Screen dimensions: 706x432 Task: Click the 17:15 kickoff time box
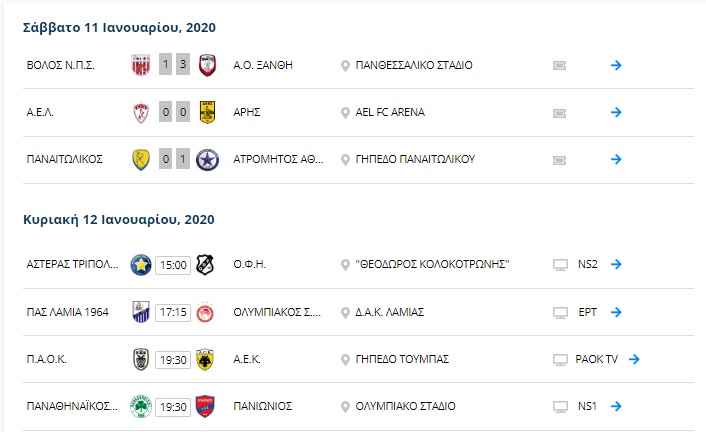(x=173, y=312)
